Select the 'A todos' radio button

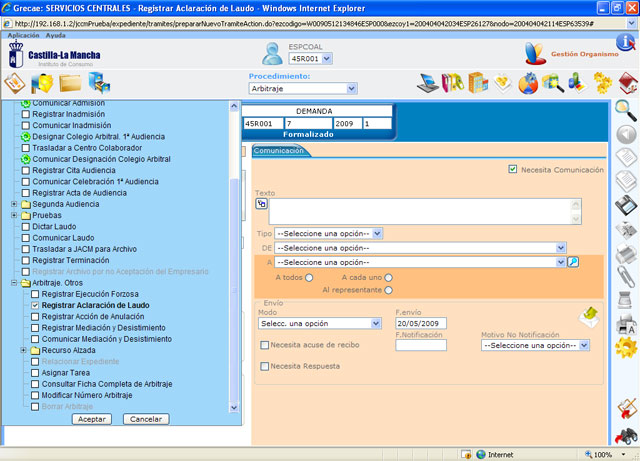click(x=310, y=277)
